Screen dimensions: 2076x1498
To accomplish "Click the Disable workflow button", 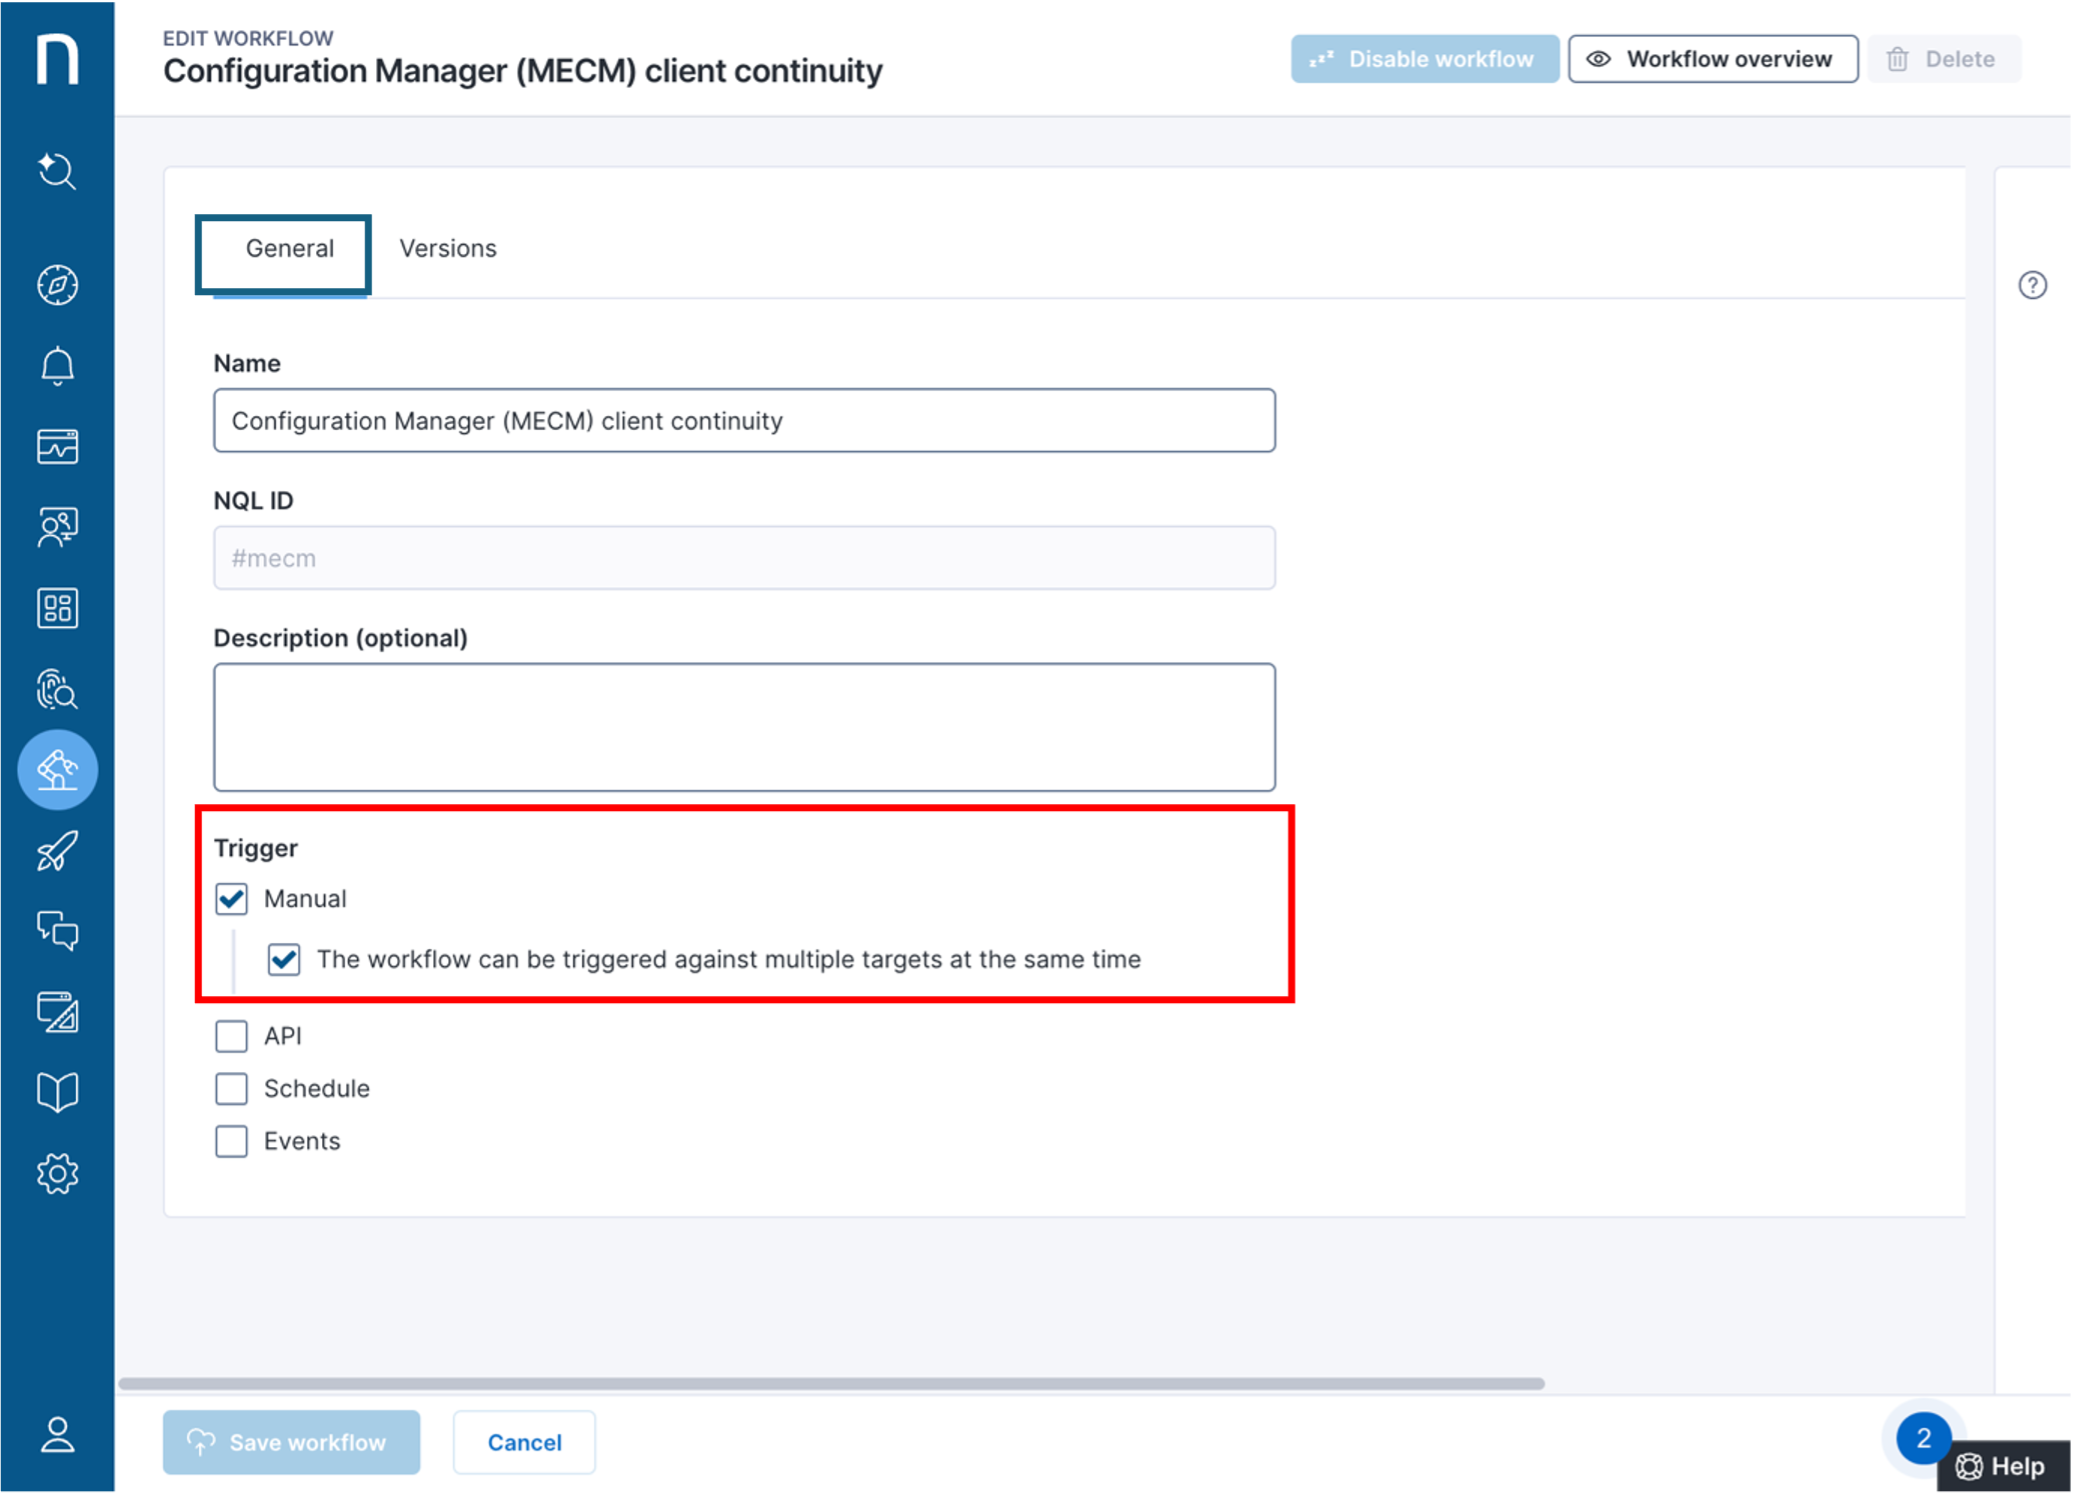I will 1424,58.
